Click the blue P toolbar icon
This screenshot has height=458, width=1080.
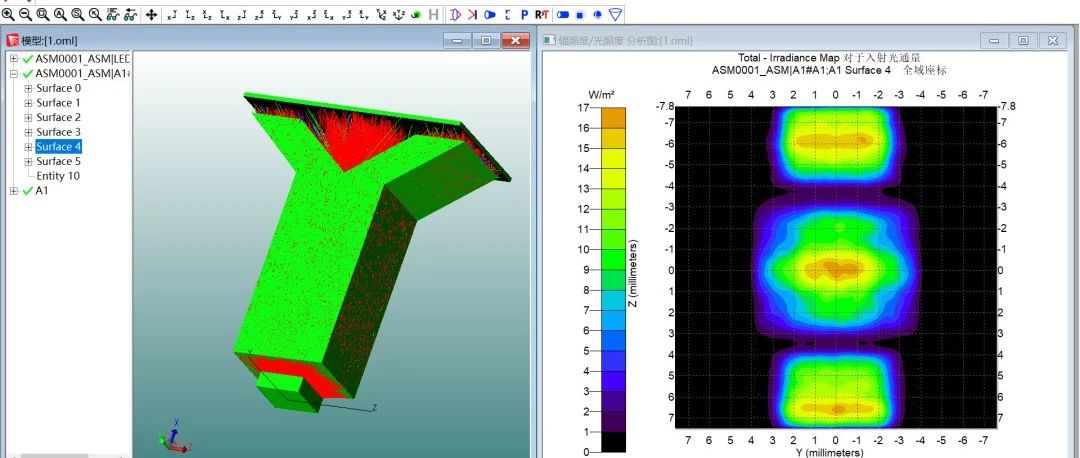[x=525, y=15]
